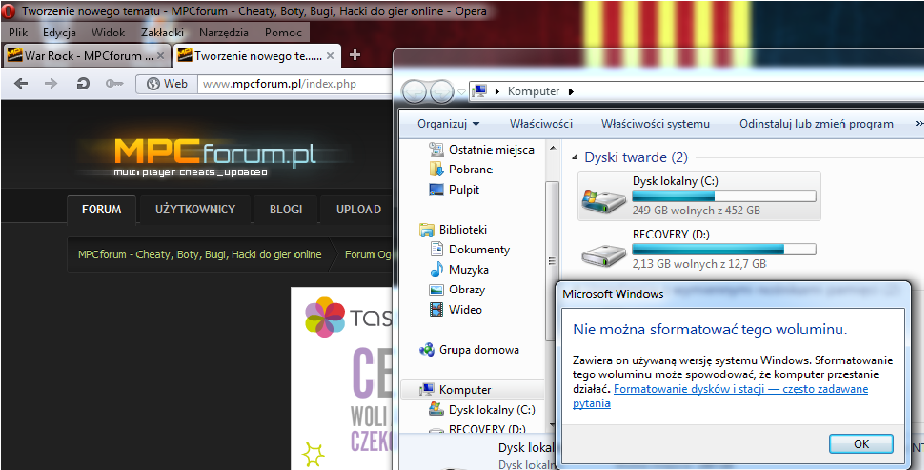Screen dimensions: 924x470
Task: Open the Organizuj dropdown menu
Action: point(448,124)
